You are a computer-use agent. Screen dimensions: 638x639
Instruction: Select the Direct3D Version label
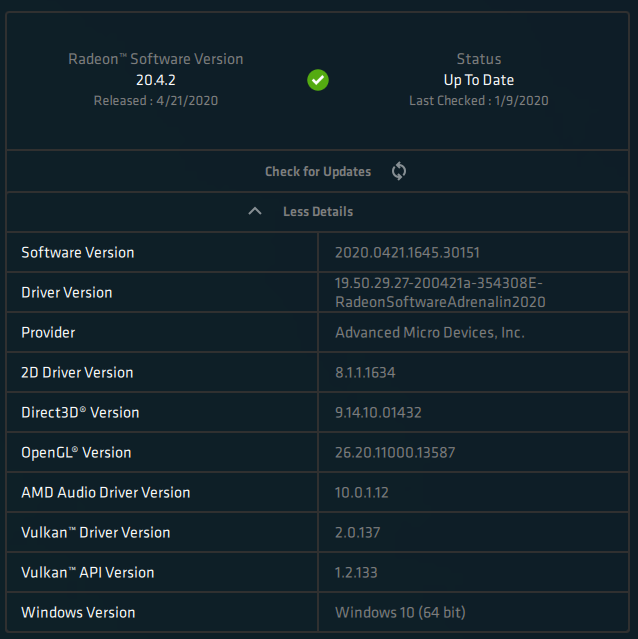[x=80, y=412]
